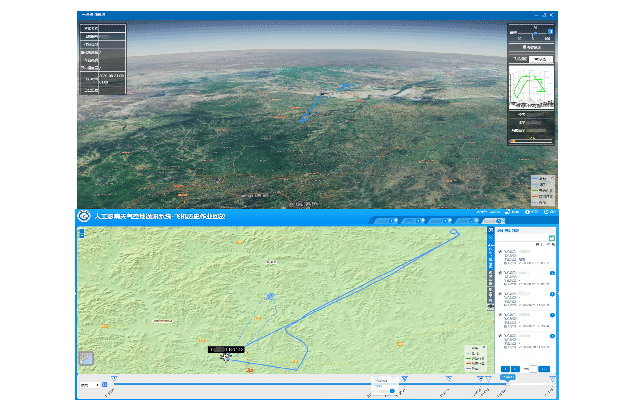Open the dropdown popup above the timeline

383,381
